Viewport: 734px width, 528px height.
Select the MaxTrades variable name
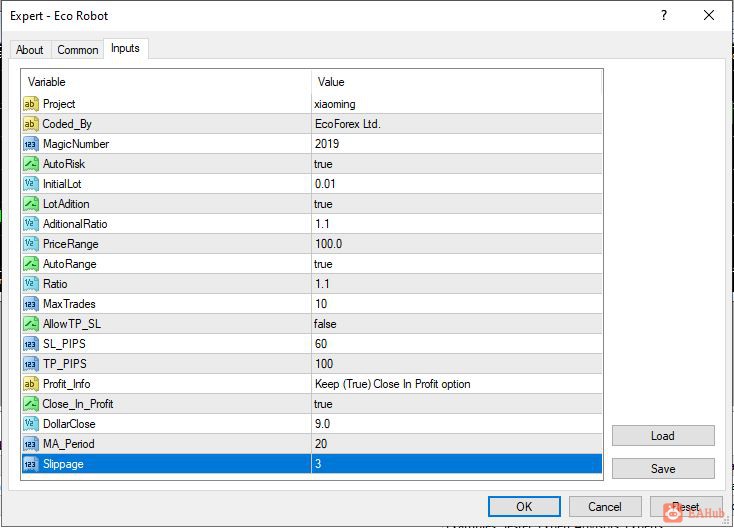(69, 304)
